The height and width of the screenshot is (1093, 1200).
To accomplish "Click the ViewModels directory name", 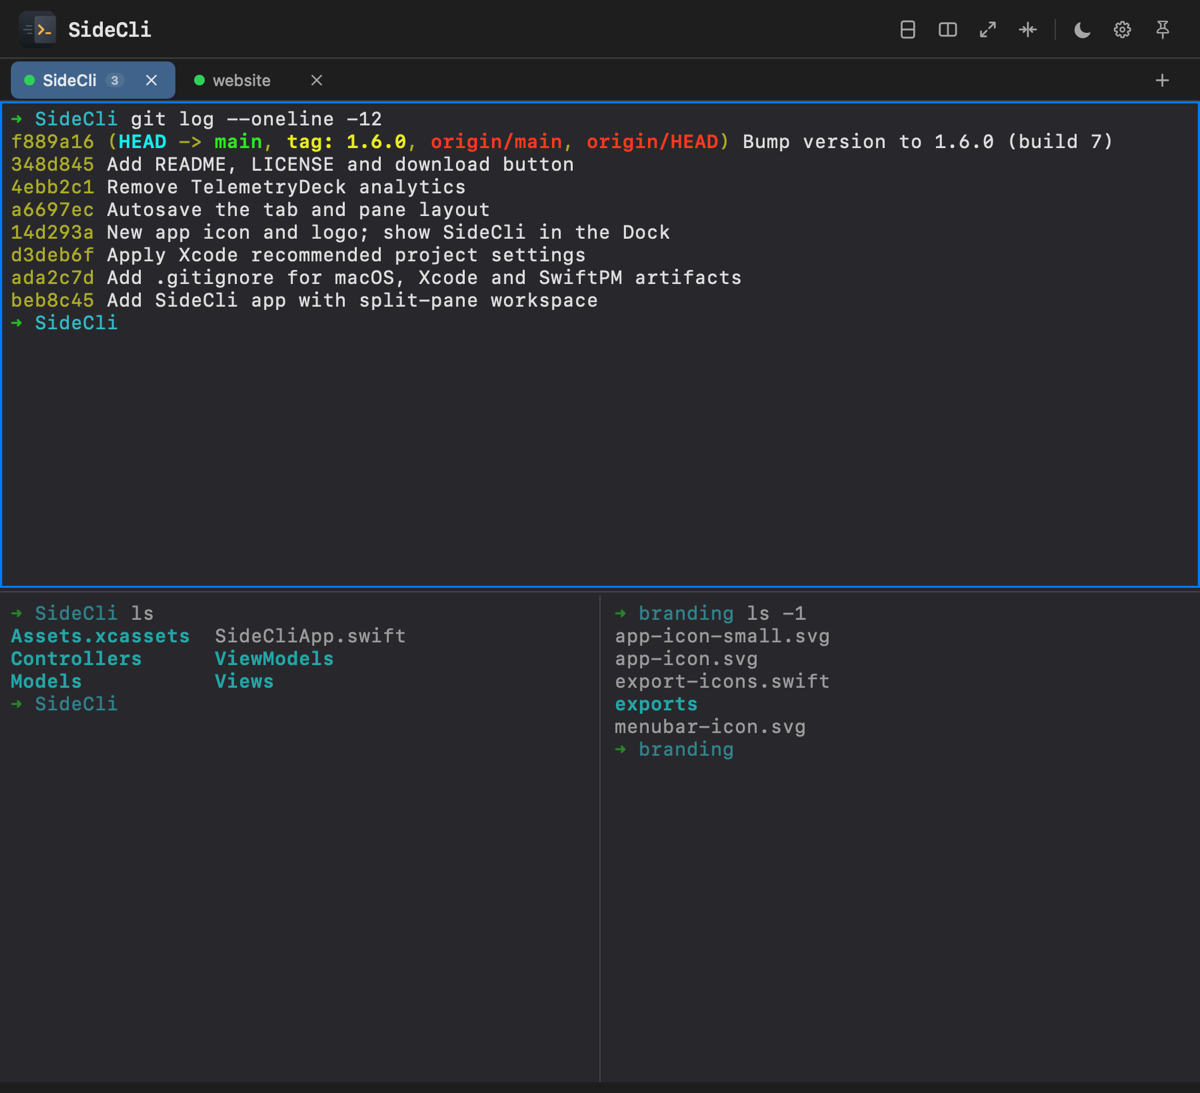I will 274,659.
